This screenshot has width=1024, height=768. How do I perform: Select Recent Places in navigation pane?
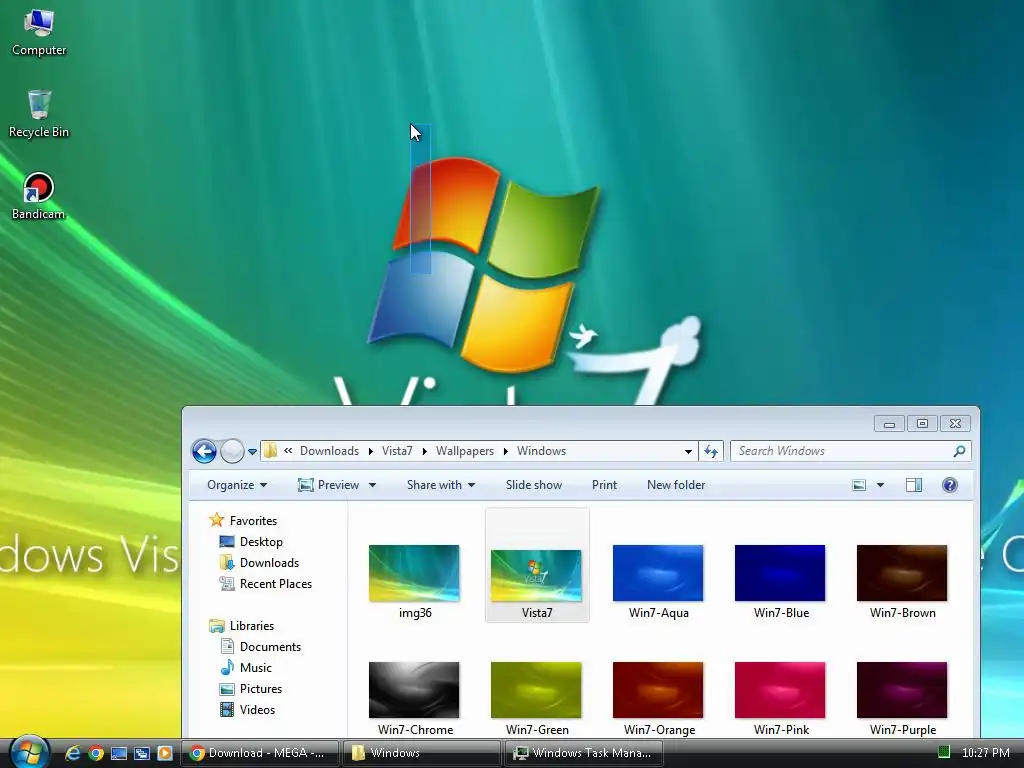pyautogui.click(x=266, y=583)
